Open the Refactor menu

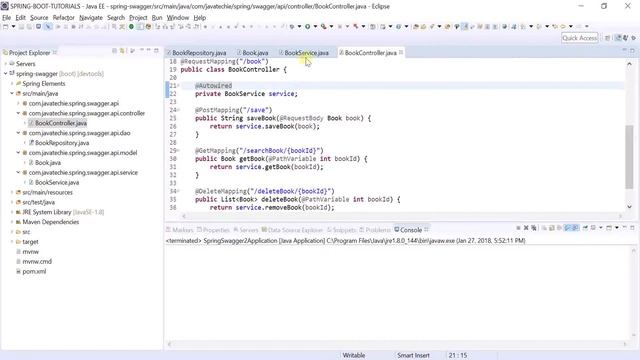click(64, 18)
